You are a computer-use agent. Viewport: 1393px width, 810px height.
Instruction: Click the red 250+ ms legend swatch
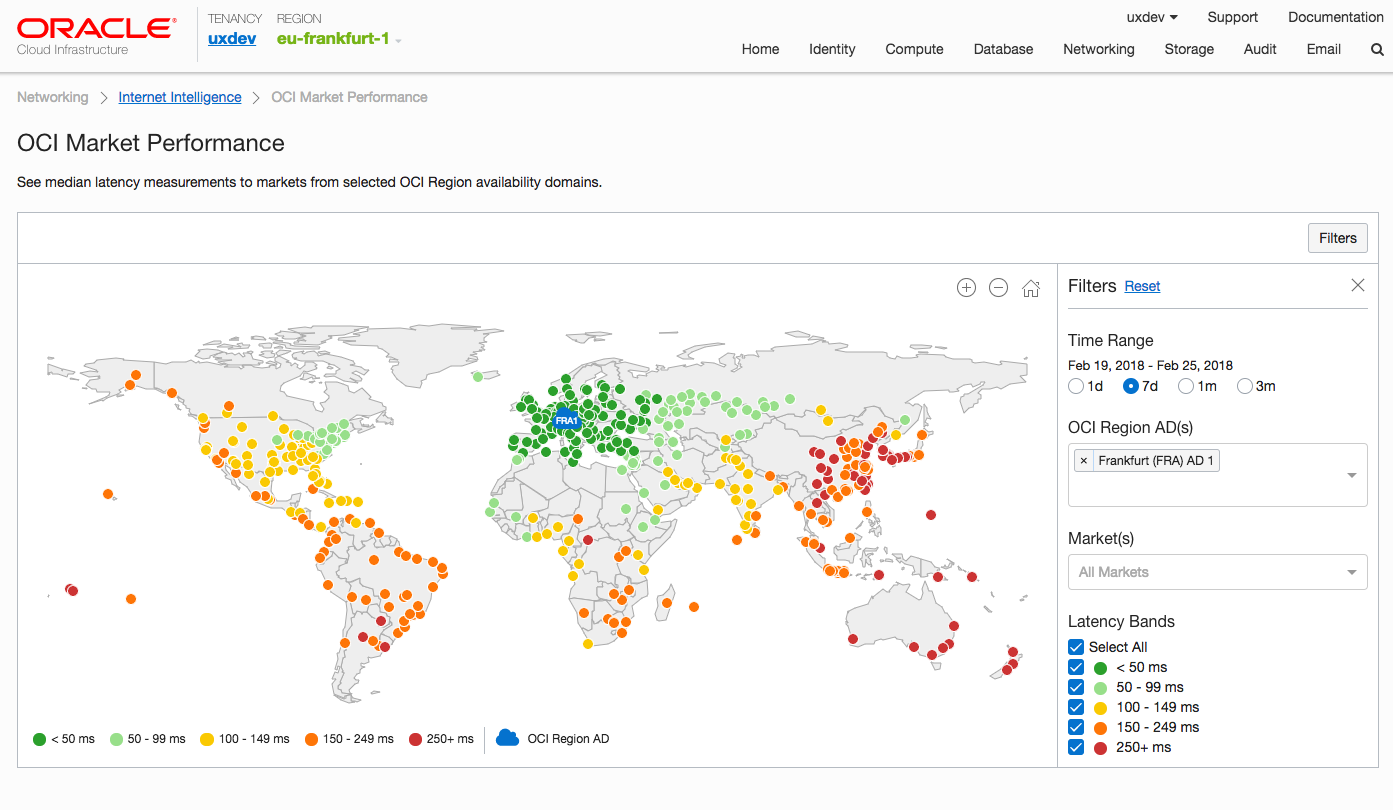416,739
